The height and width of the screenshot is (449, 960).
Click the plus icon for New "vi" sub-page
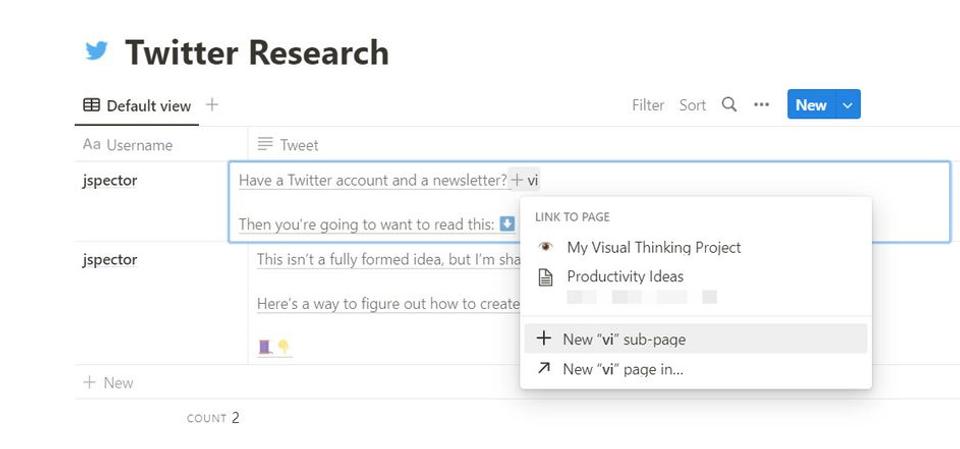pos(544,339)
